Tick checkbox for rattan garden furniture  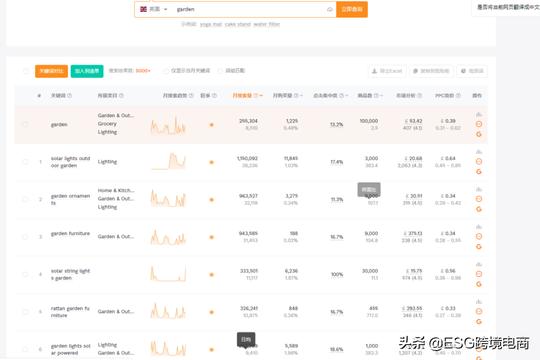click(x=25, y=312)
